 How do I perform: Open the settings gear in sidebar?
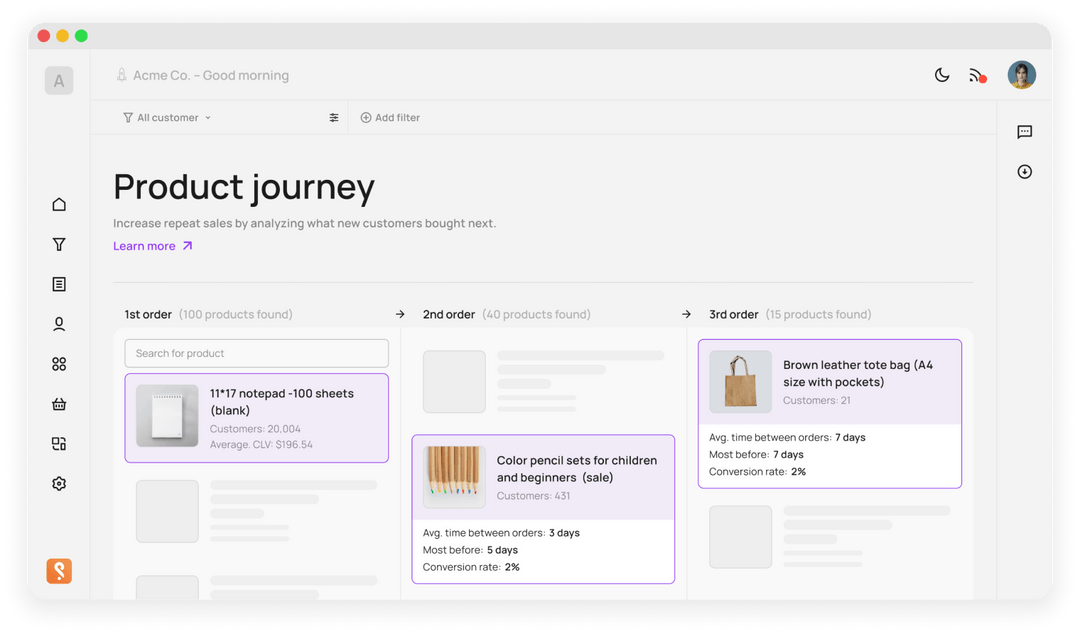coord(59,484)
